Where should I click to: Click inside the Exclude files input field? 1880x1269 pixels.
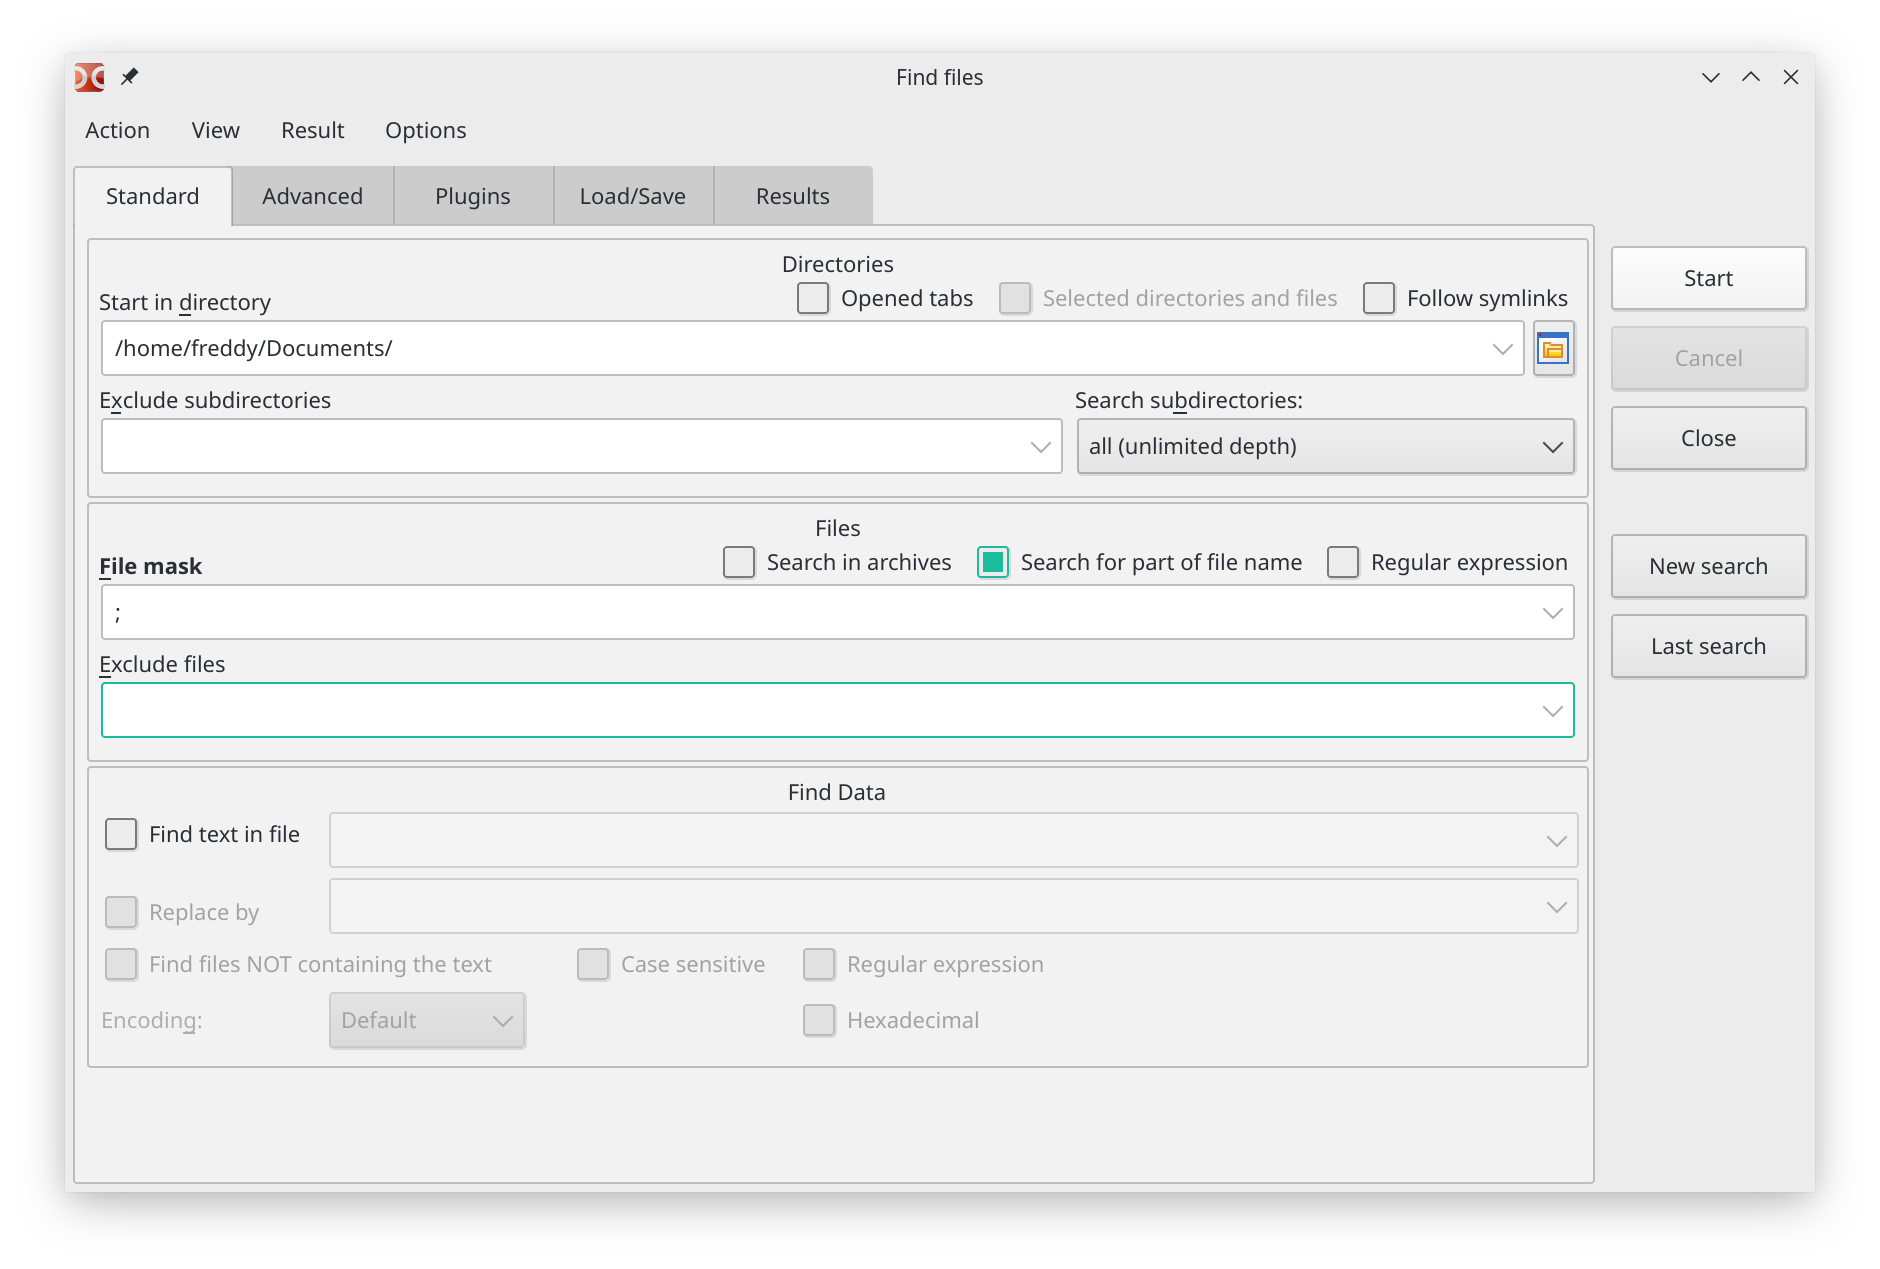tap(820, 710)
